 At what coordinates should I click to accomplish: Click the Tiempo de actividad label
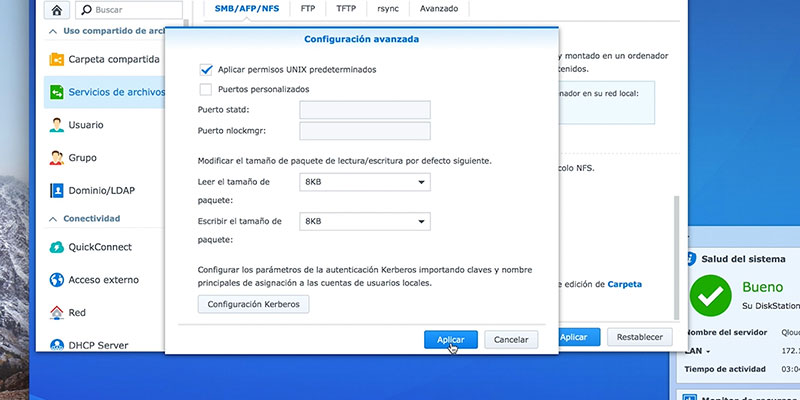[x=725, y=369]
